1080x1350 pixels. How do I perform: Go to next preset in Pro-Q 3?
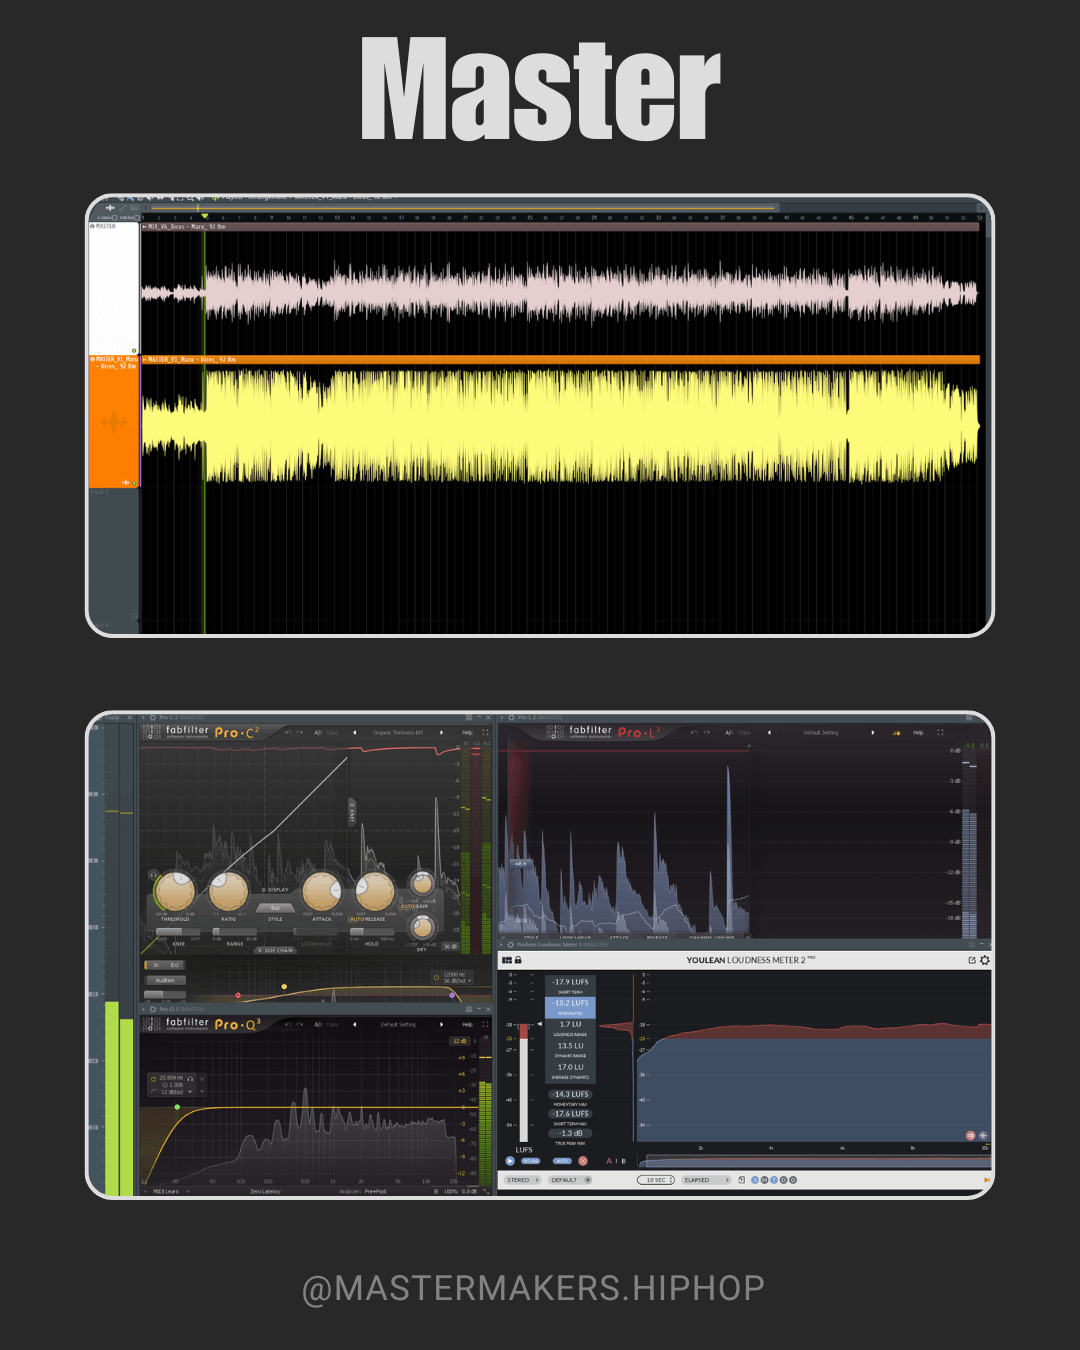point(441,1024)
